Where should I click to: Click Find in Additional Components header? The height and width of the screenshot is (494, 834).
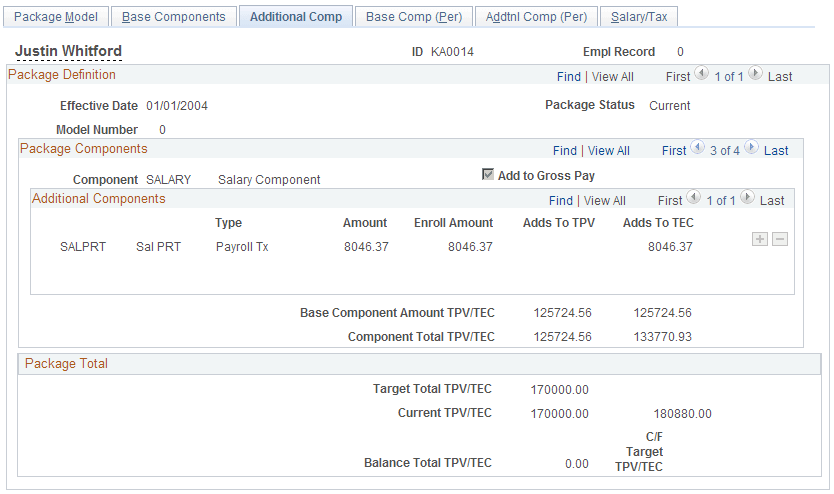[x=561, y=200]
